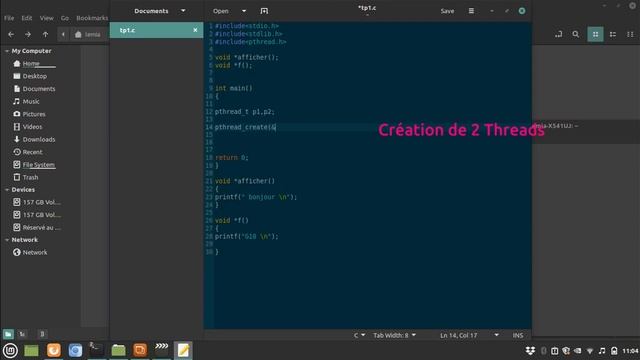Viewport: 640px width, 360px height.
Task: Open the C language selector dropdown
Action: [x=359, y=335]
